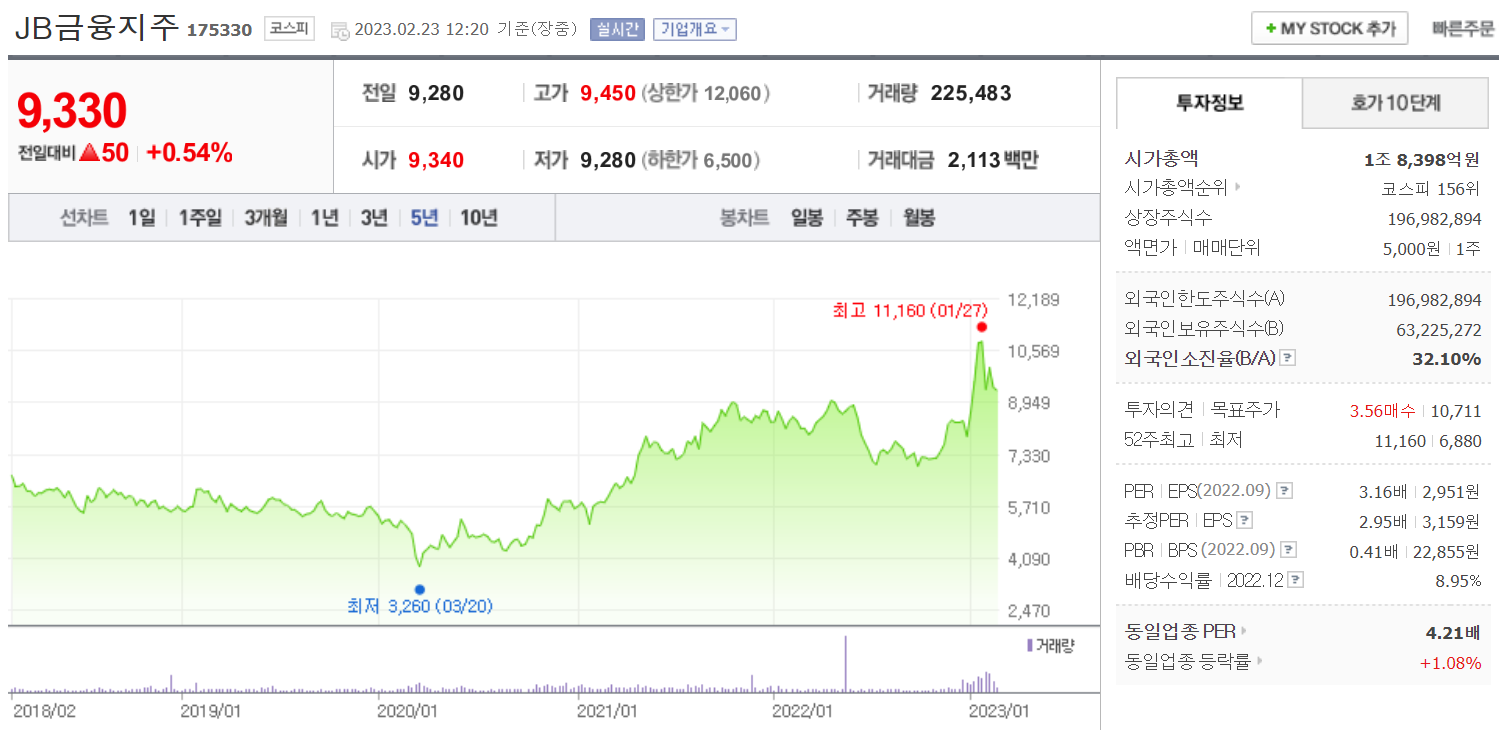Viewport: 1499px width, 730px height.
Task: Click the stock code 175330
Action: (x=219, y=30)
